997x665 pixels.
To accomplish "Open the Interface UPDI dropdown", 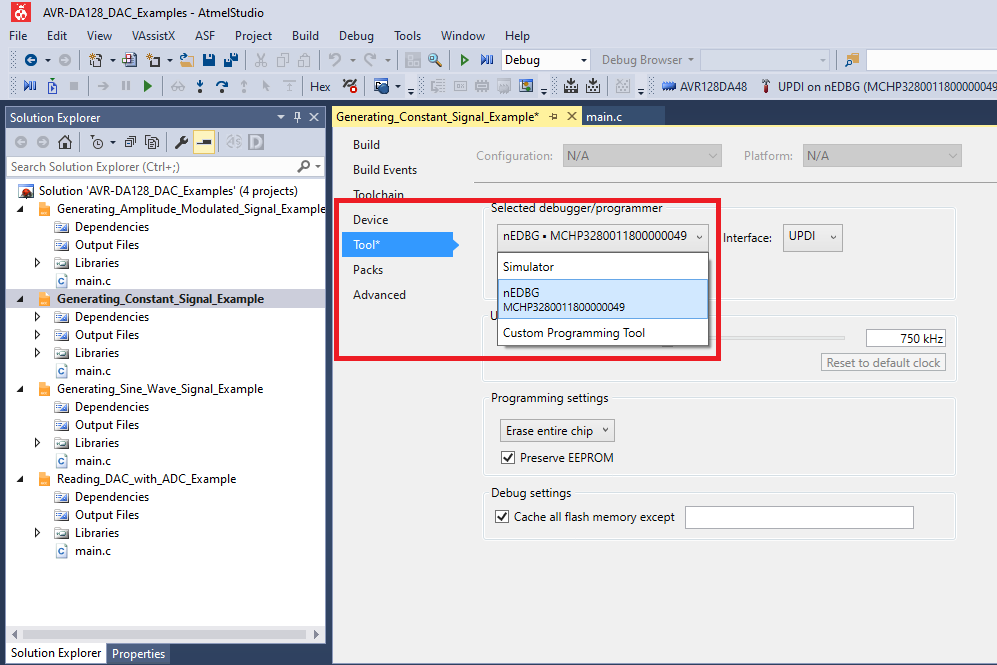I will coord(813,237).
